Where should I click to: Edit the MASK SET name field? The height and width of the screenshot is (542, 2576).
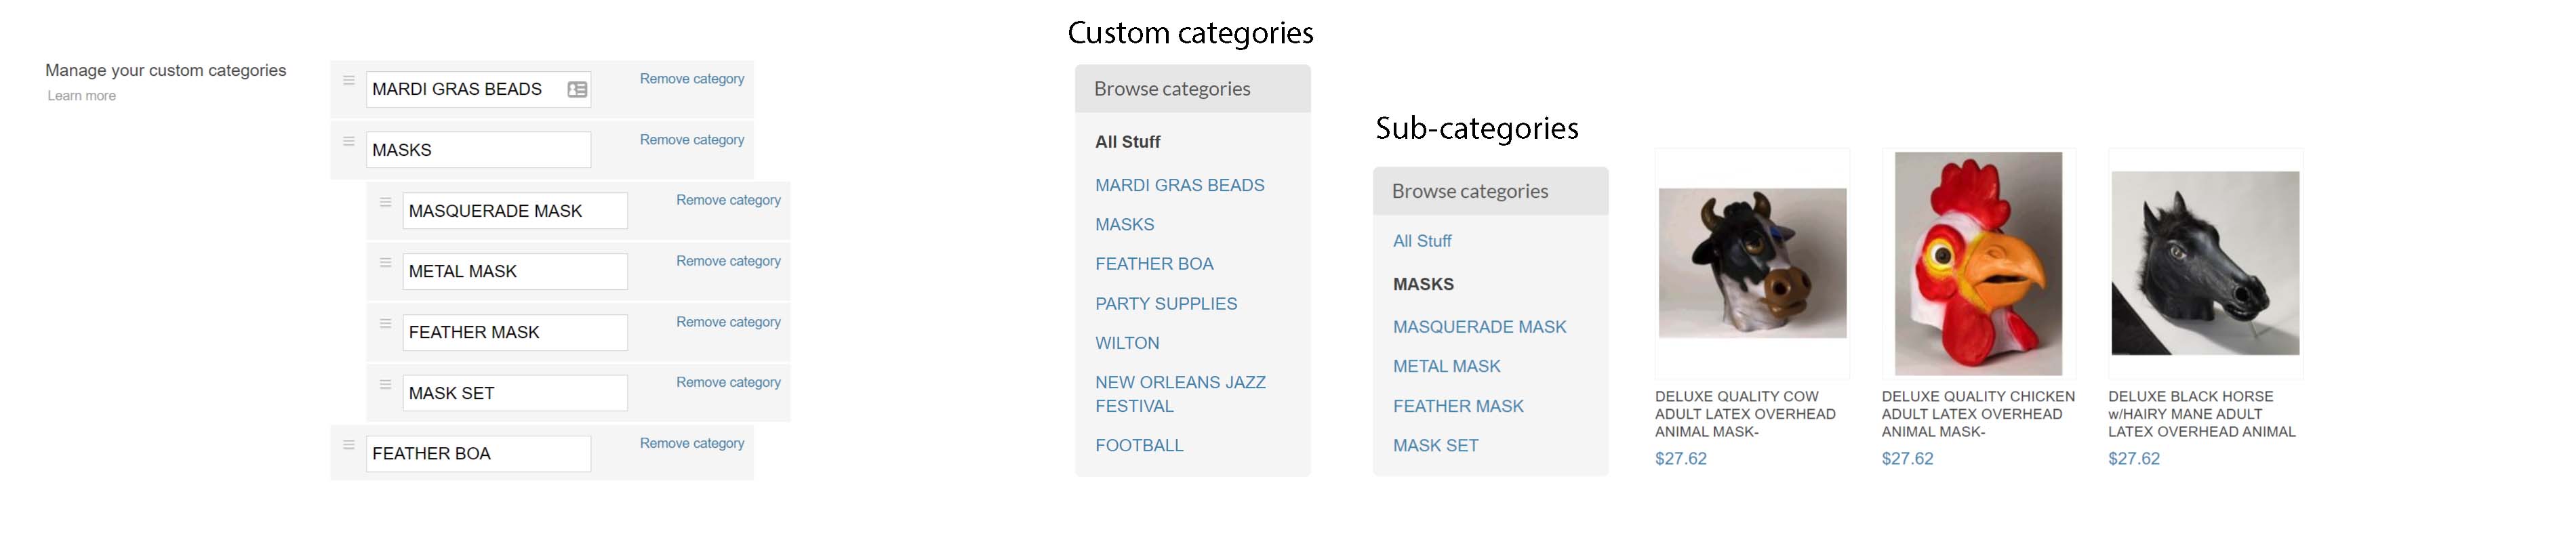515,393
